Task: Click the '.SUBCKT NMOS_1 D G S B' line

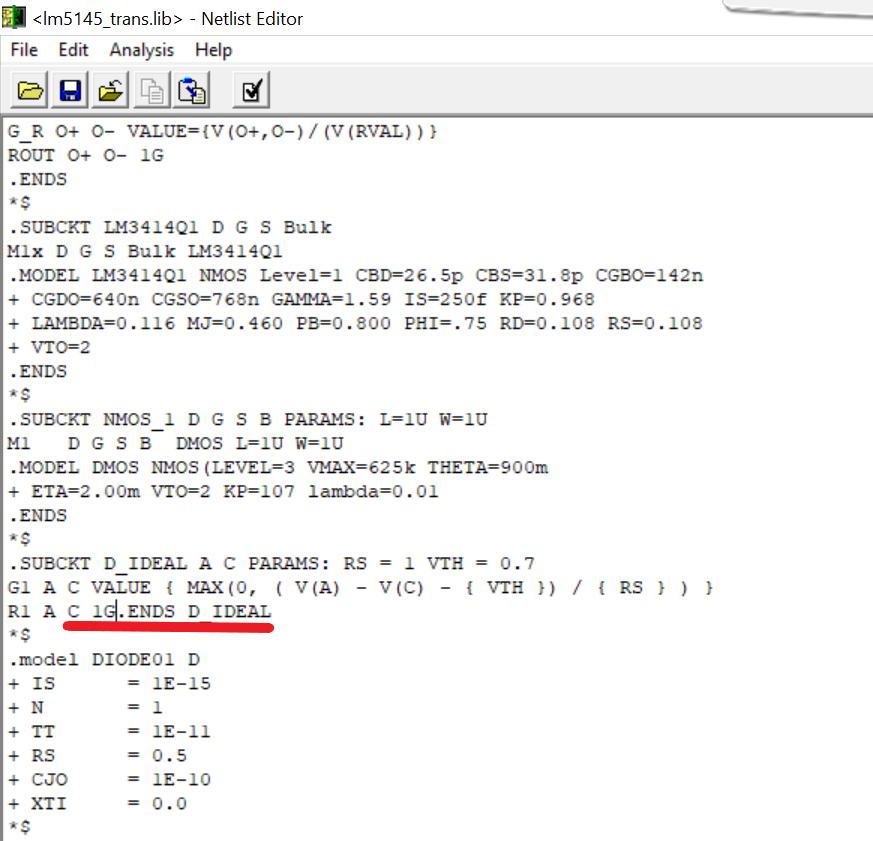Action: tap(248, 419)
